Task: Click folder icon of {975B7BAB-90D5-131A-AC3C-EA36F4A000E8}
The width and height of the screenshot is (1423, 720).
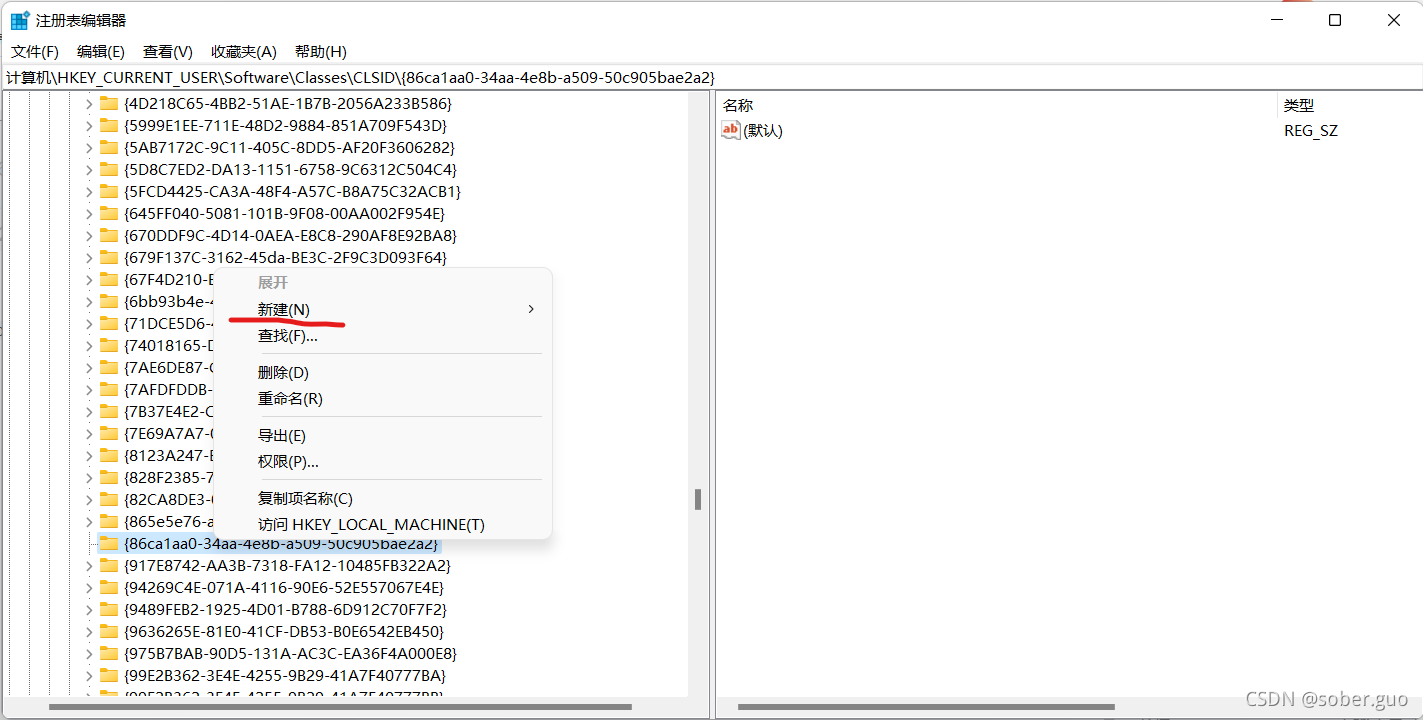Action: 109,653
